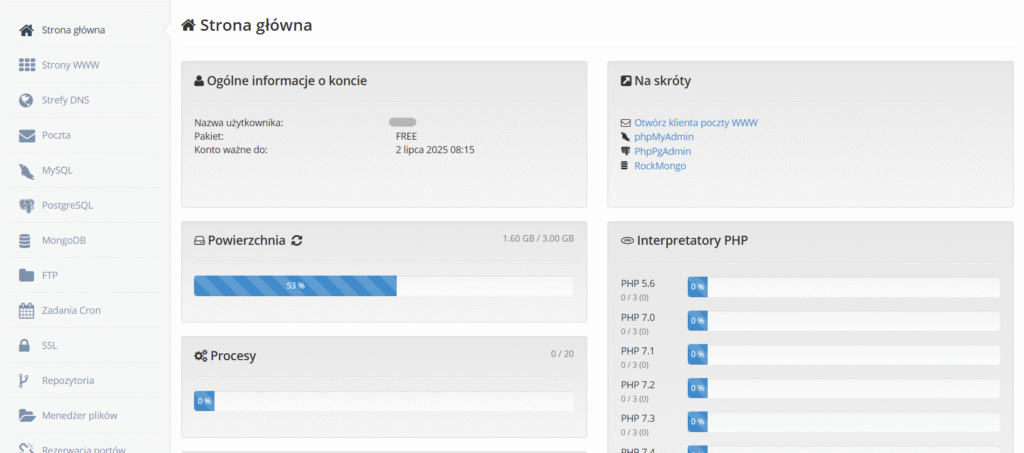Click the FTP folder icon

pos(26,275)
